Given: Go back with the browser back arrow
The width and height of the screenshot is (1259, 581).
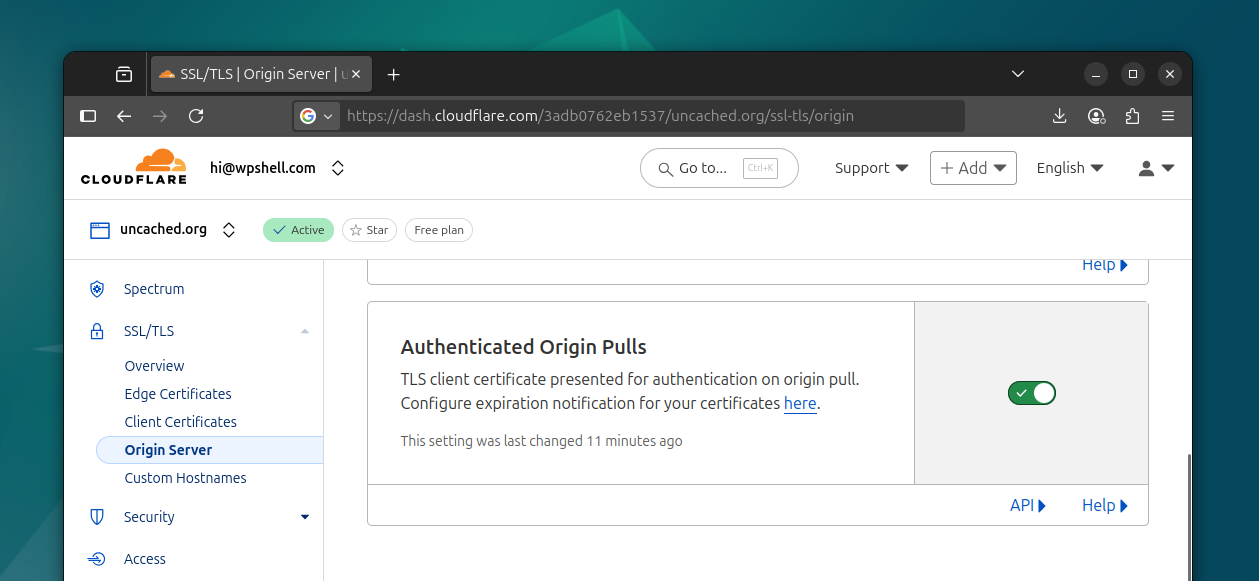Looking at the screenshot, I should (x=124, y=116).
